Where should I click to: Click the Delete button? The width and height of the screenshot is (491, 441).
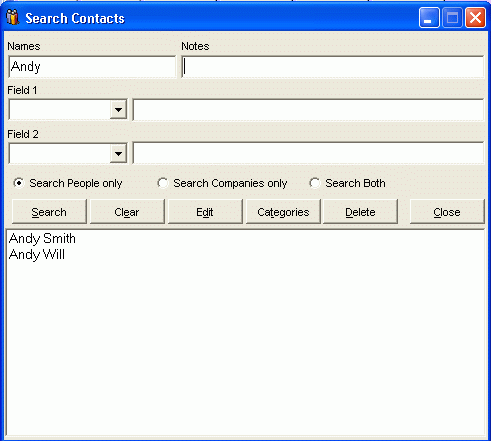tap(360, 212)
